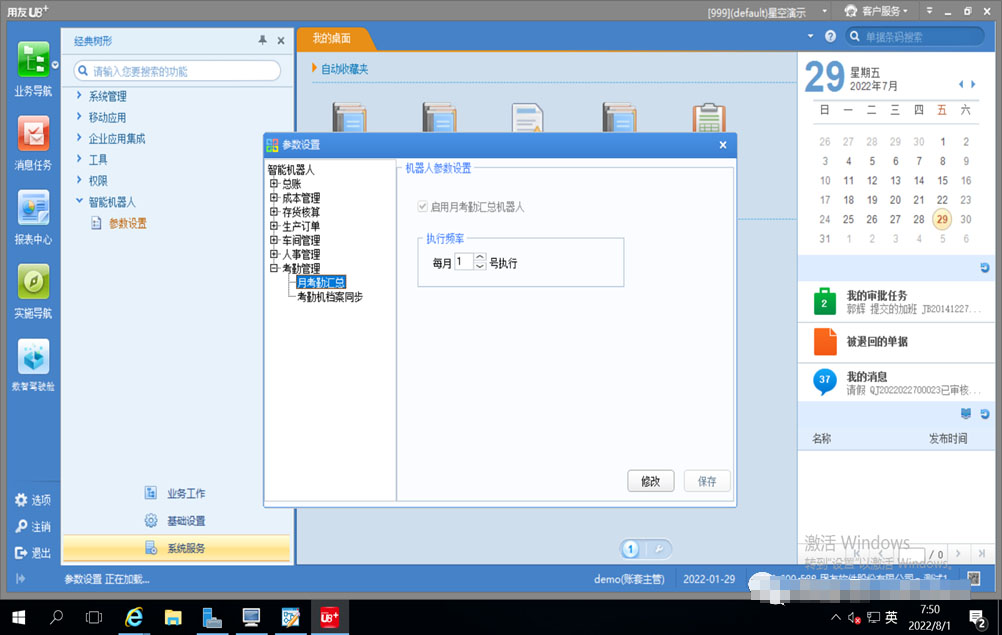Click the 退出 exit icon
The width and height of the screenshot is (1002, 635).
pos(21,553)
